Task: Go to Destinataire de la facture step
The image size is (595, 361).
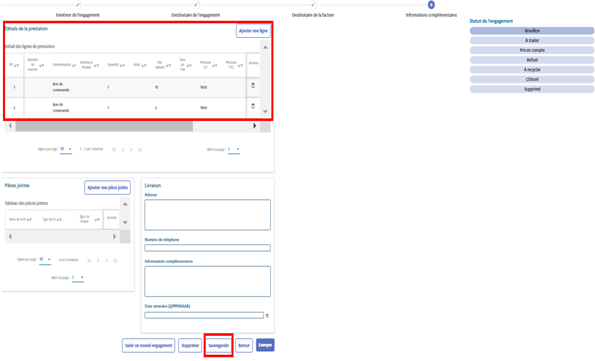Action: click(313, 15)
